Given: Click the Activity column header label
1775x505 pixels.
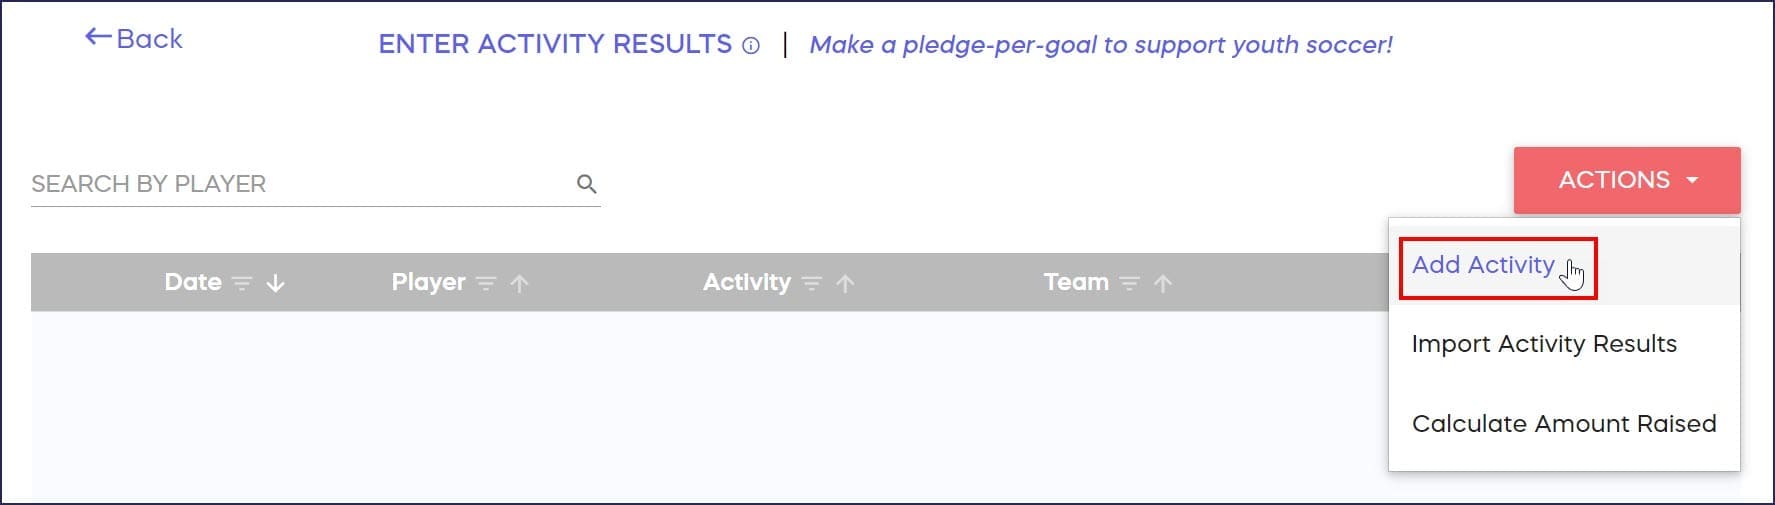Looking at the screenshot, I should [x=746, y=282].
